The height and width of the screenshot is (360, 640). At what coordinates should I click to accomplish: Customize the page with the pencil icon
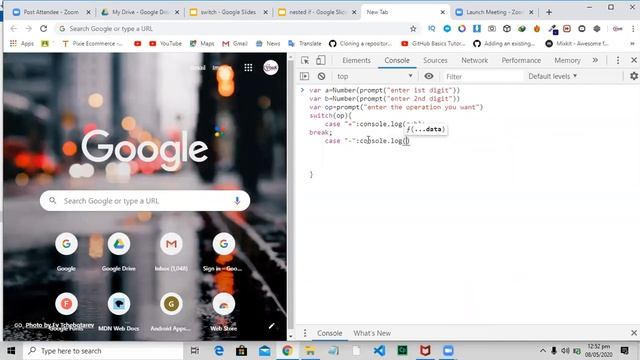[271, 326]
